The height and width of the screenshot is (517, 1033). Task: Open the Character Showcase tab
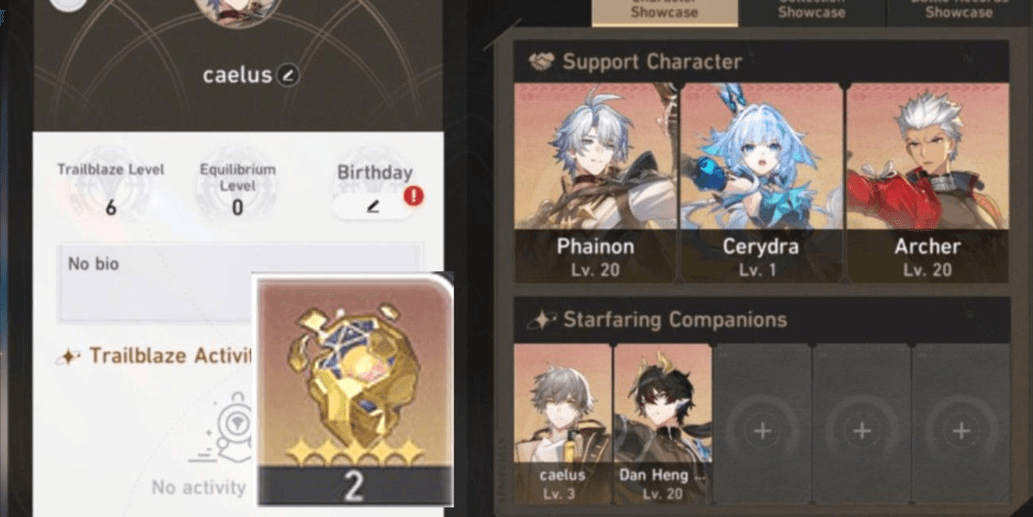pos(664,12)
